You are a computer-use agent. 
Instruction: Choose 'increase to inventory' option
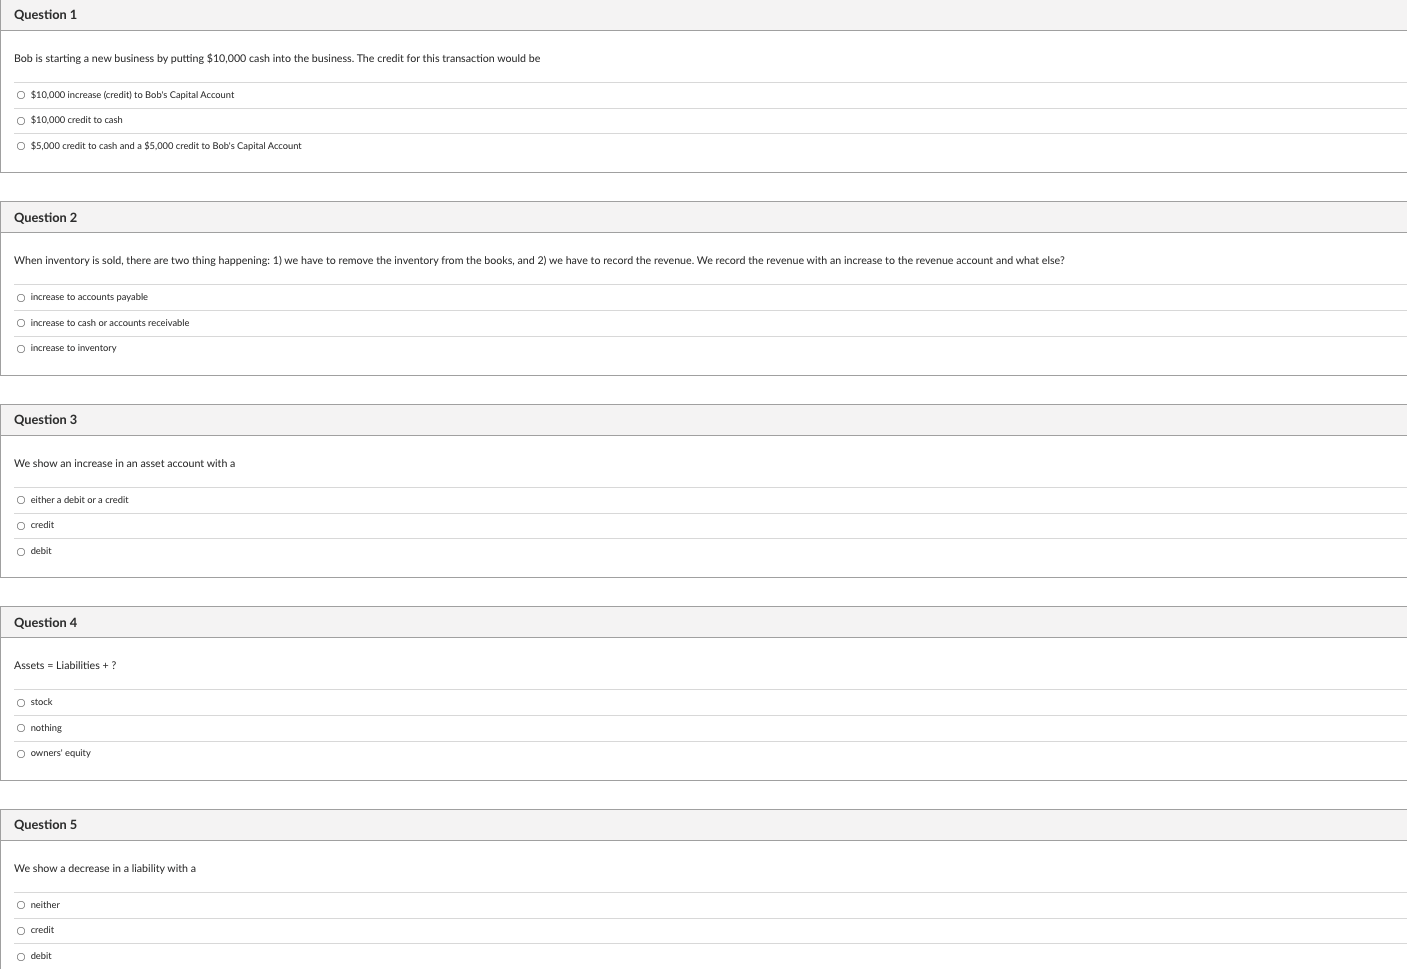(x=21, y=348)
